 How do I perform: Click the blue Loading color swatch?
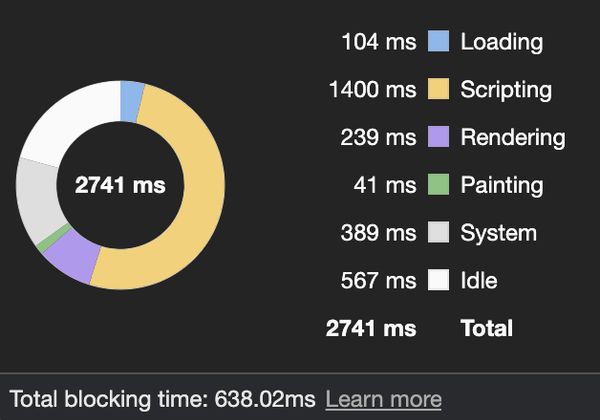[x=438, y=41]
